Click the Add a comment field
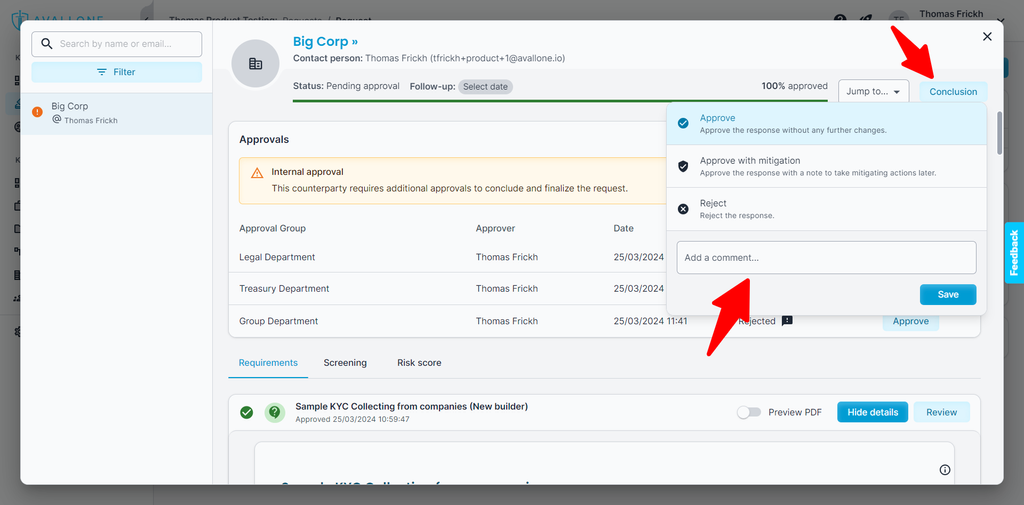Screen dimensions: 1024x505 point(826,257)
